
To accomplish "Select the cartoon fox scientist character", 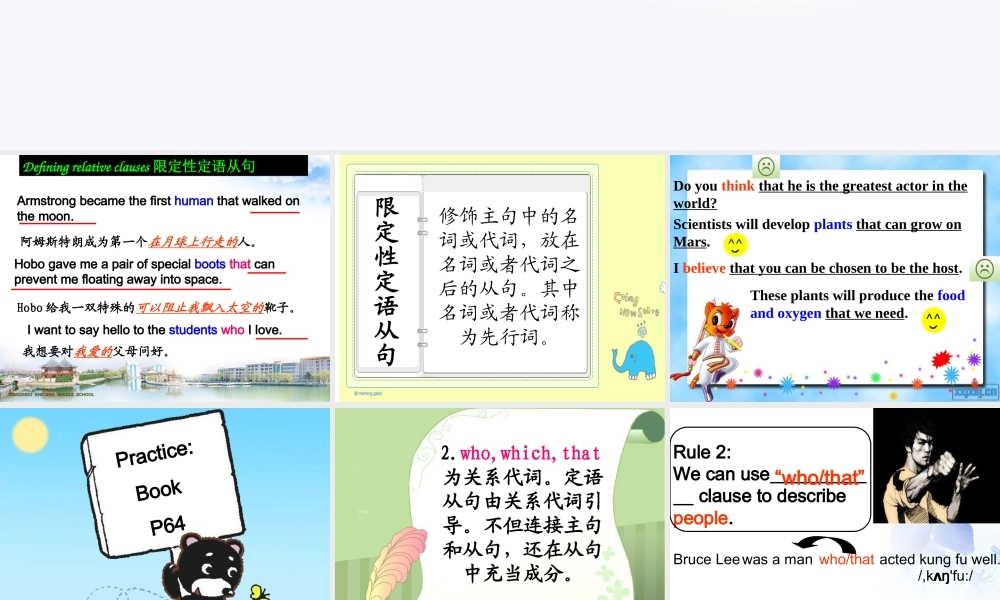I will pyautogui.click(x=712, y=340).
